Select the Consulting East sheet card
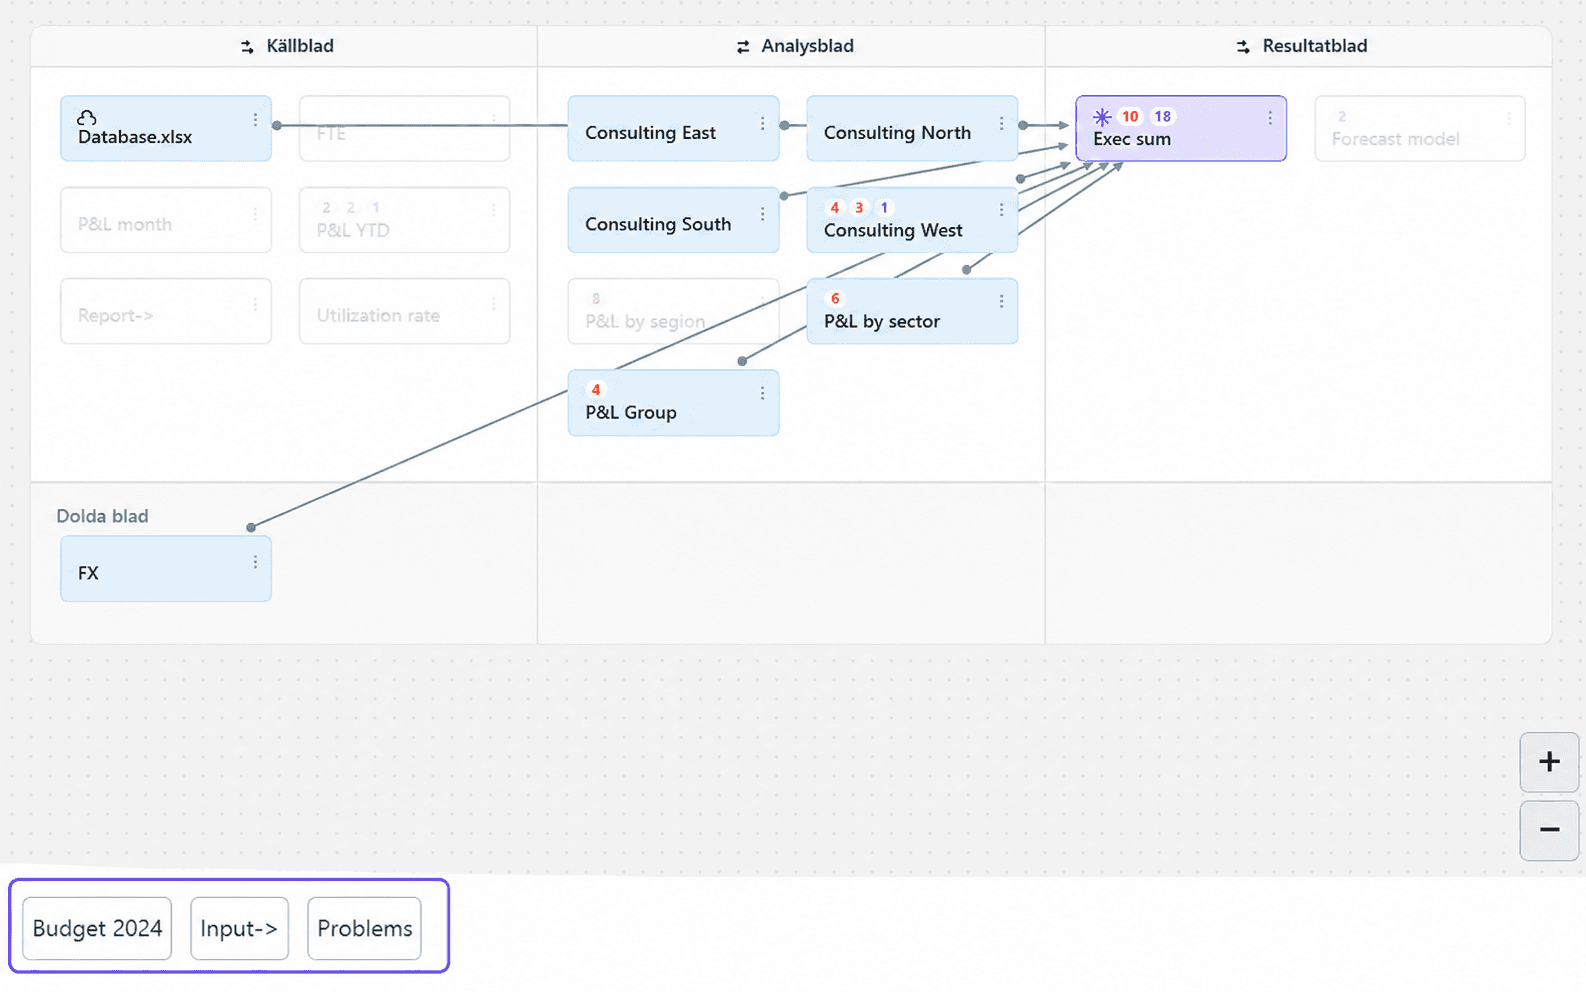The height and width of the screenshot is (992, 1586). tap(673, 128)
